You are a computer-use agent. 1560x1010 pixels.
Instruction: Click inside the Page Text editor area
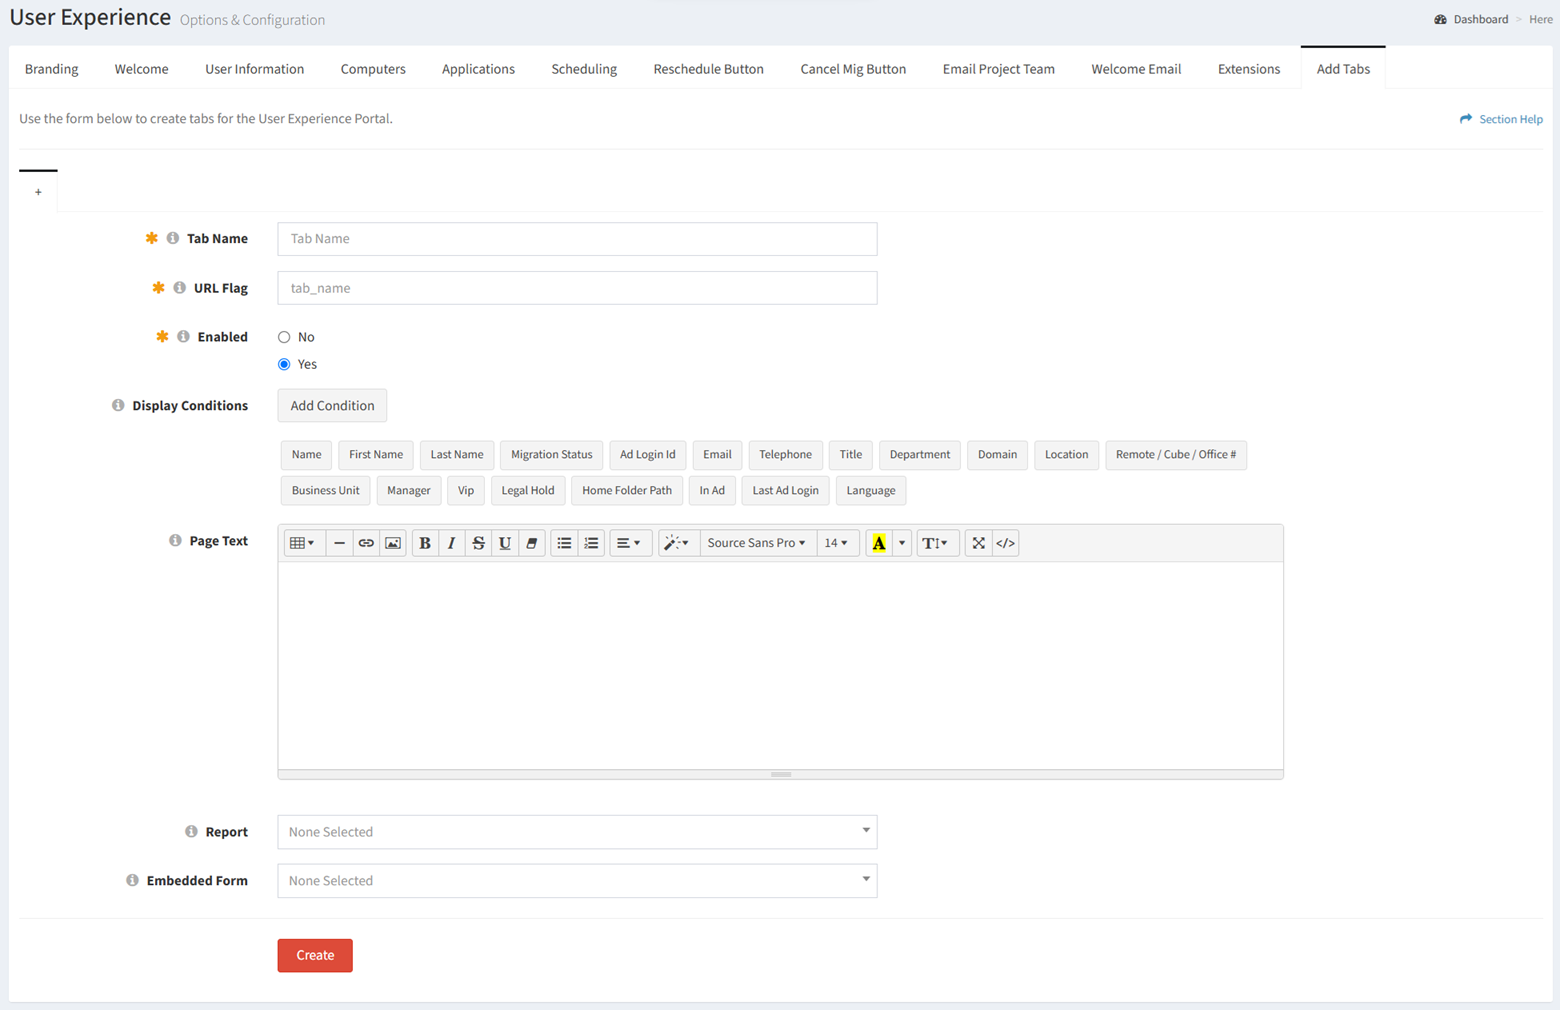tap(780, 665)
